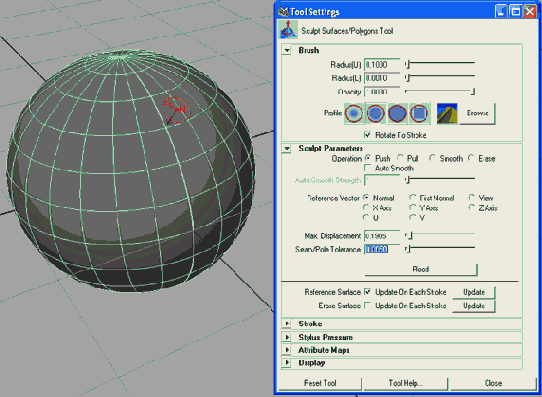542x397 pixels.
Task: Toggle Rotate To Stroke checkbox
Action: click(x=367, y=135)
